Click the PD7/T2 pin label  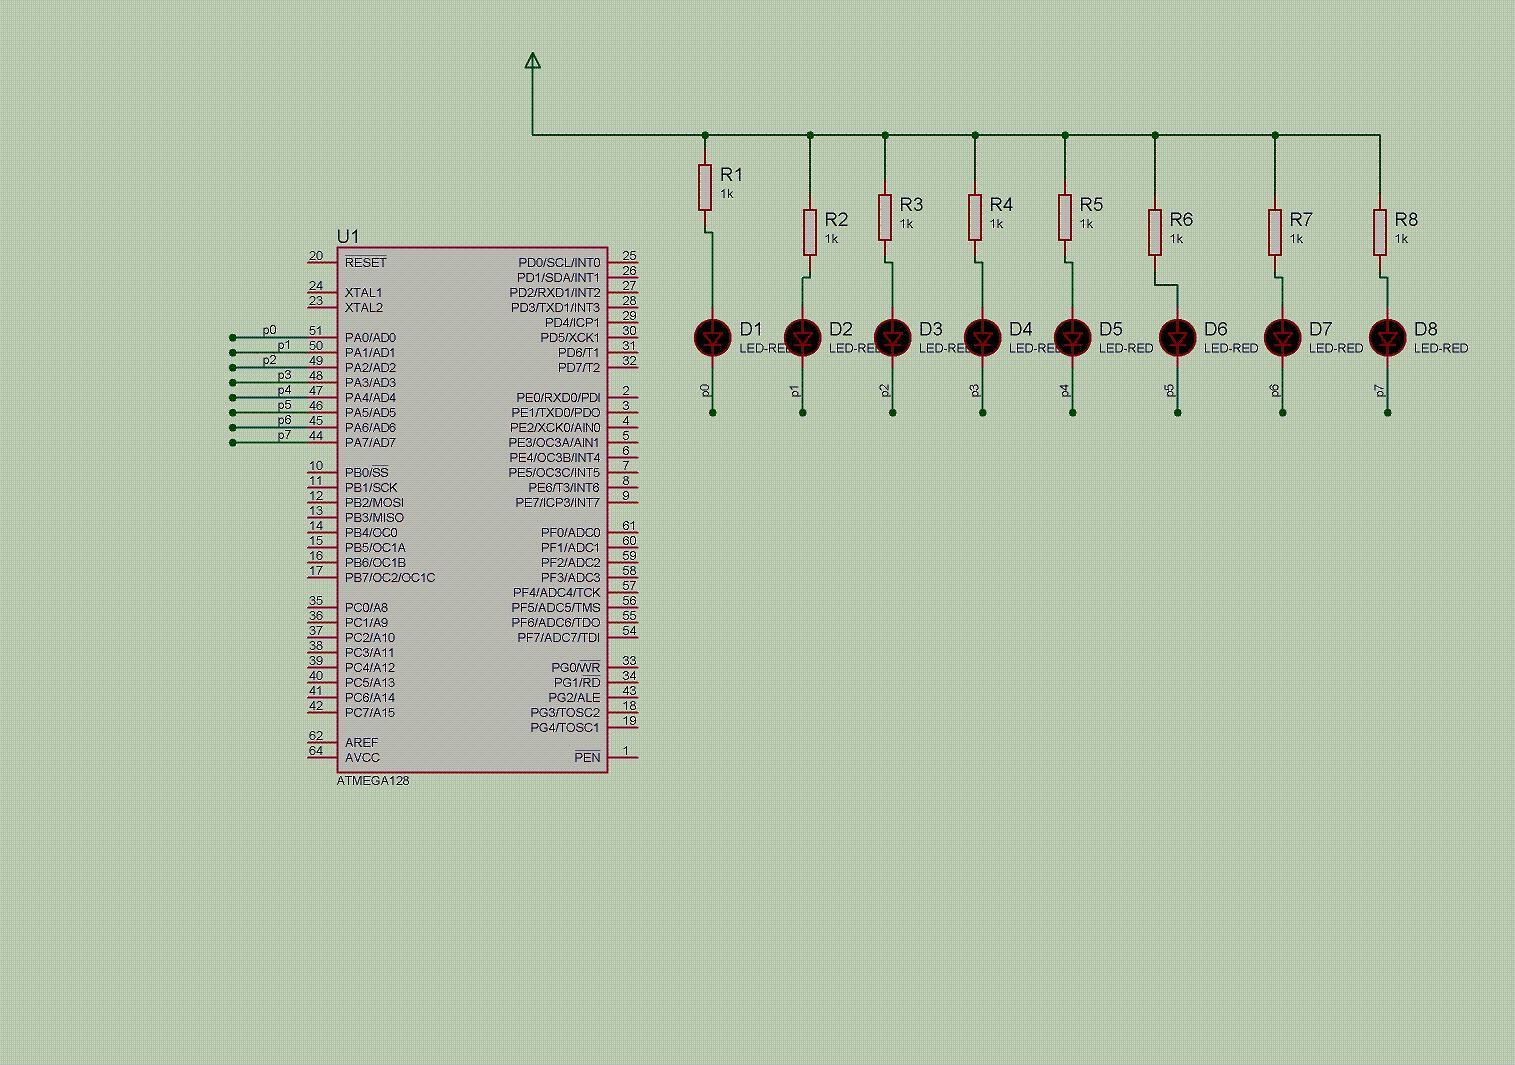click(x=579, y=367)
